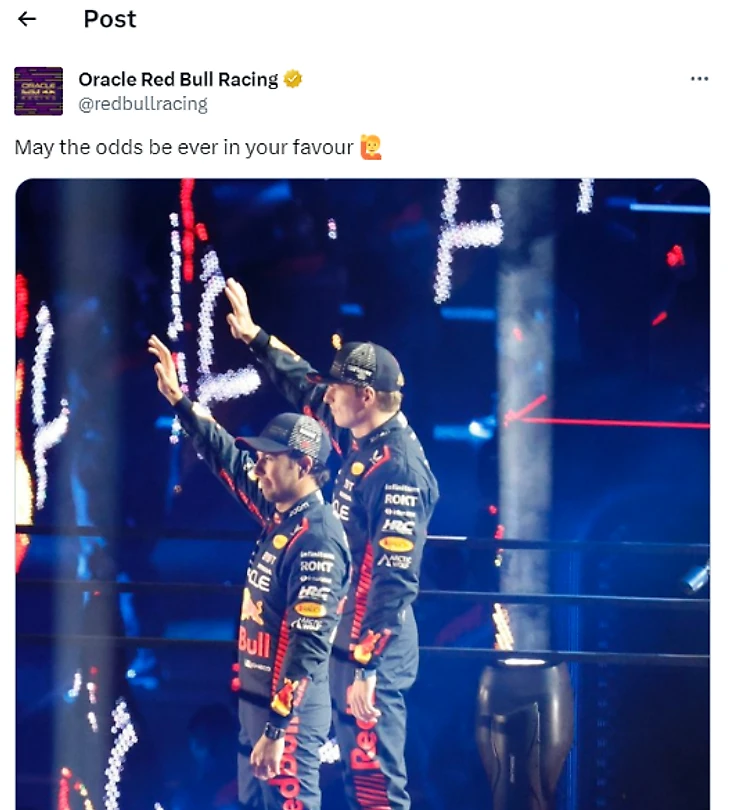Click the front driver's raised hand
This screenshot has height=810, width=730.
tap(165, 367)
